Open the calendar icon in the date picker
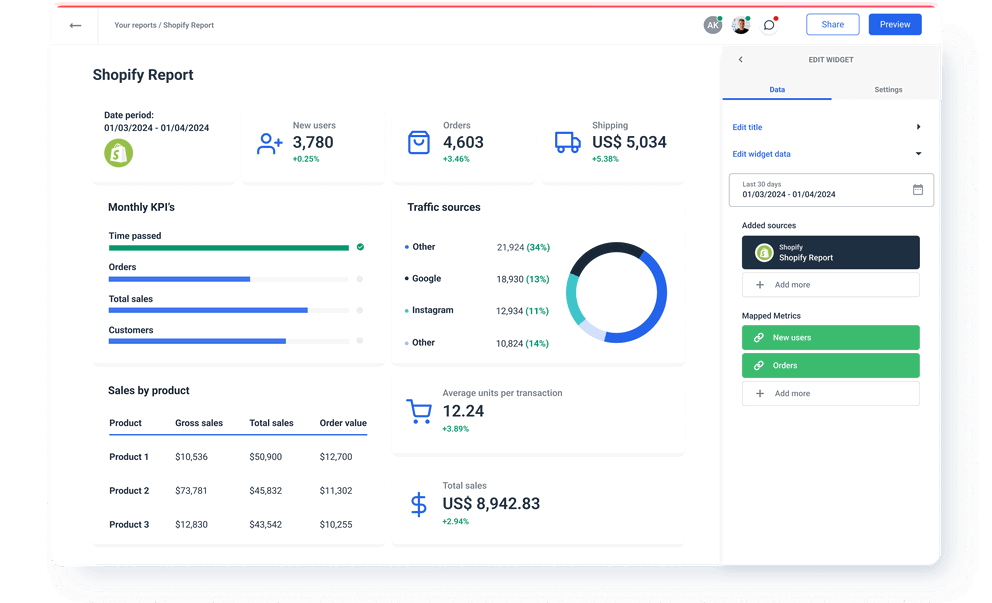This screenshot has width=992, height=603. click(918, 190)
